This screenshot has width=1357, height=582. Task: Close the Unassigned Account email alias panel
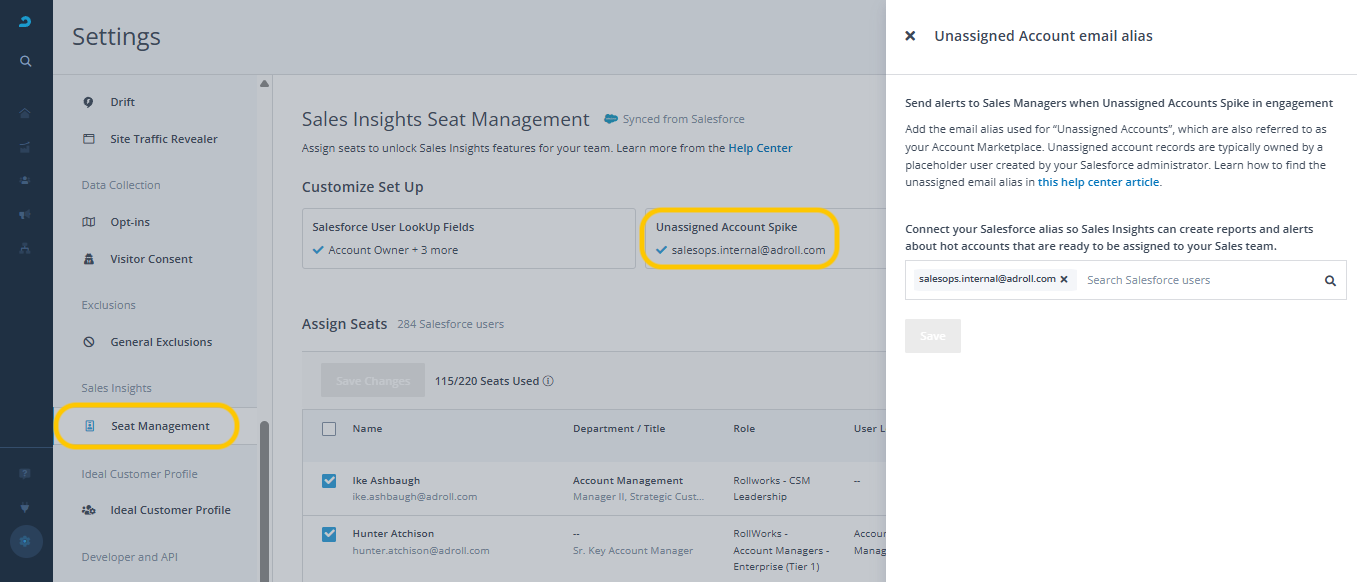click(910, 36)
